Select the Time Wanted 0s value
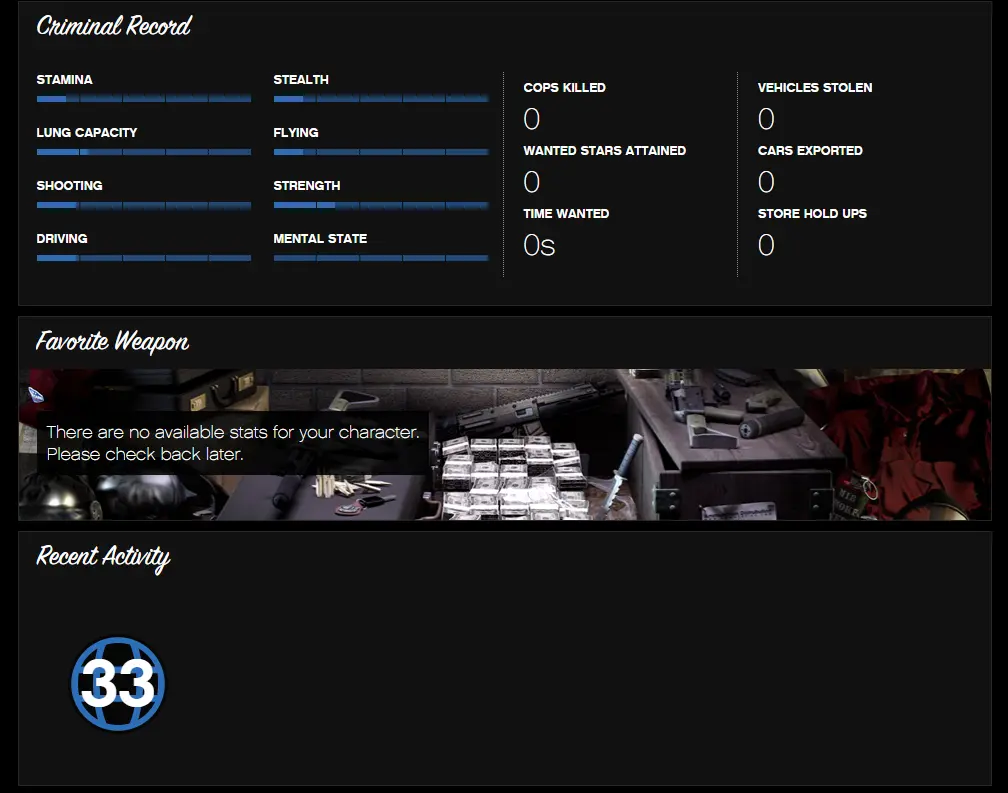This screenshot has width=1008, height=793. pyautogui.click(x=539, y=245)
